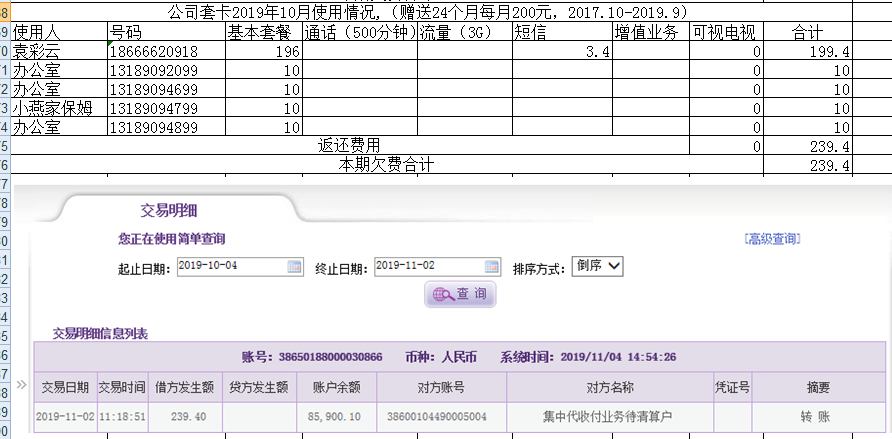This screenshot has height=439, width=892.
Task: Open the 高级查询 advanced query link
Action: [772, 239]
